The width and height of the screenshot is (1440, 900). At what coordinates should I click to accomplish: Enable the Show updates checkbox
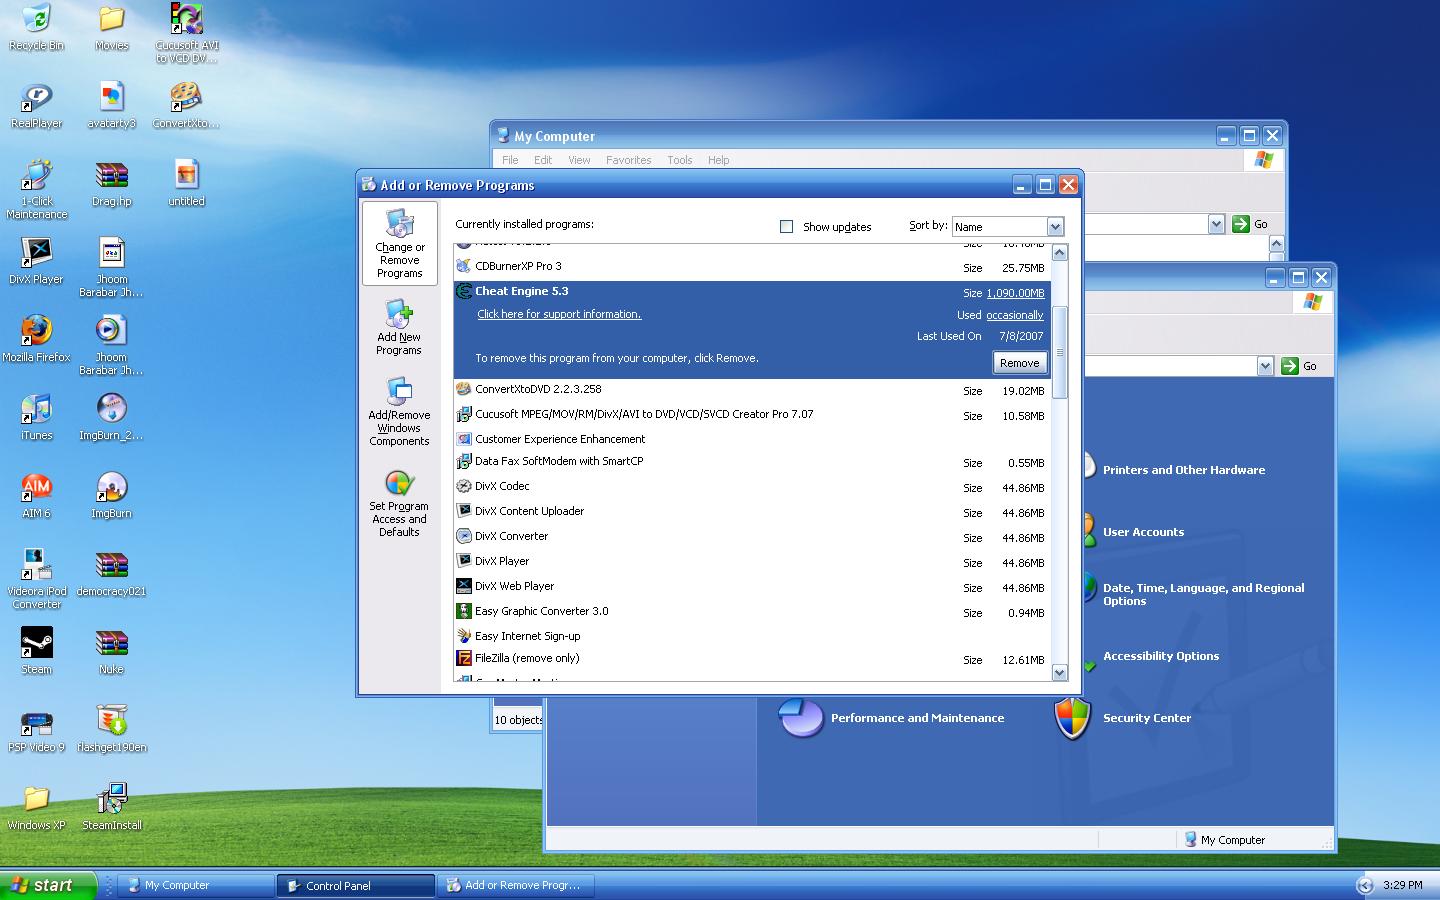point(786,227)
